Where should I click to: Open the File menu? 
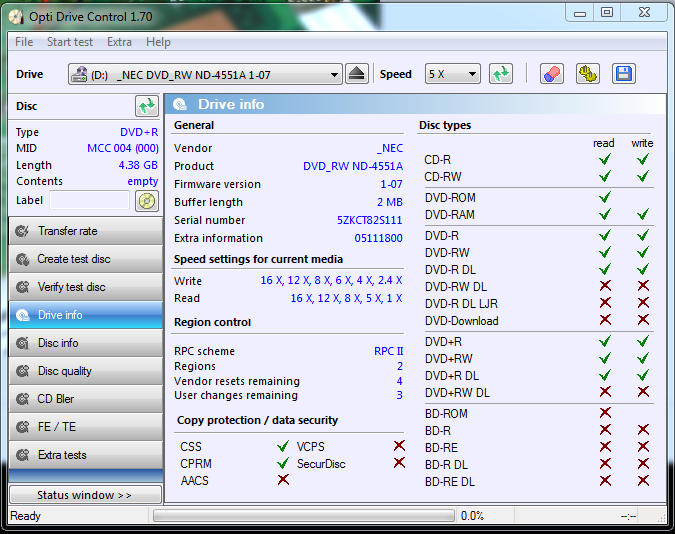pos(24,42)
